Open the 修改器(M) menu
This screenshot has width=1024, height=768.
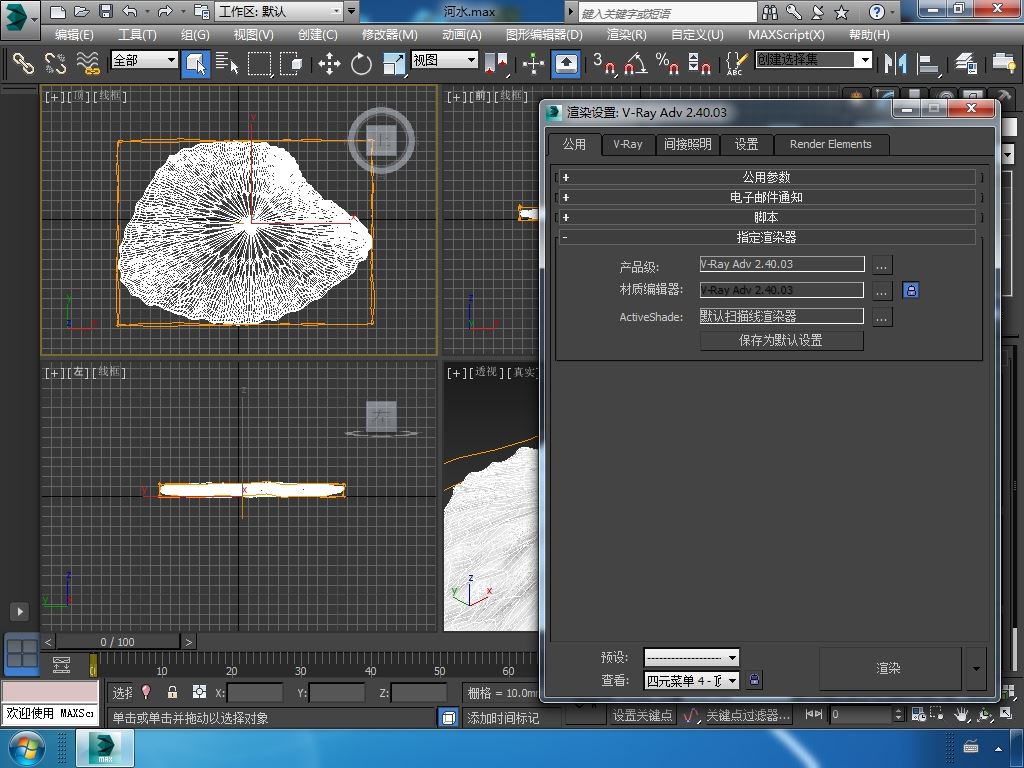click(389, 35)
